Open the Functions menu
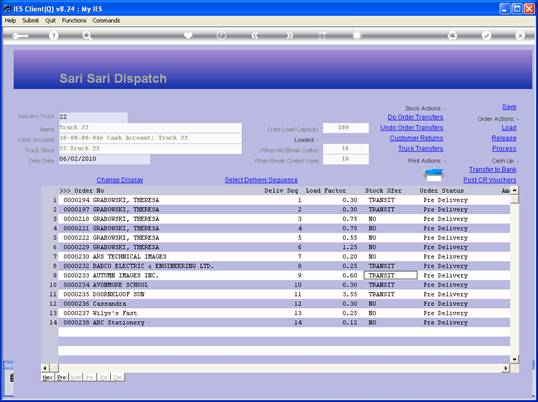This screenshot has height=402, width=538. (x=74, y=21)
